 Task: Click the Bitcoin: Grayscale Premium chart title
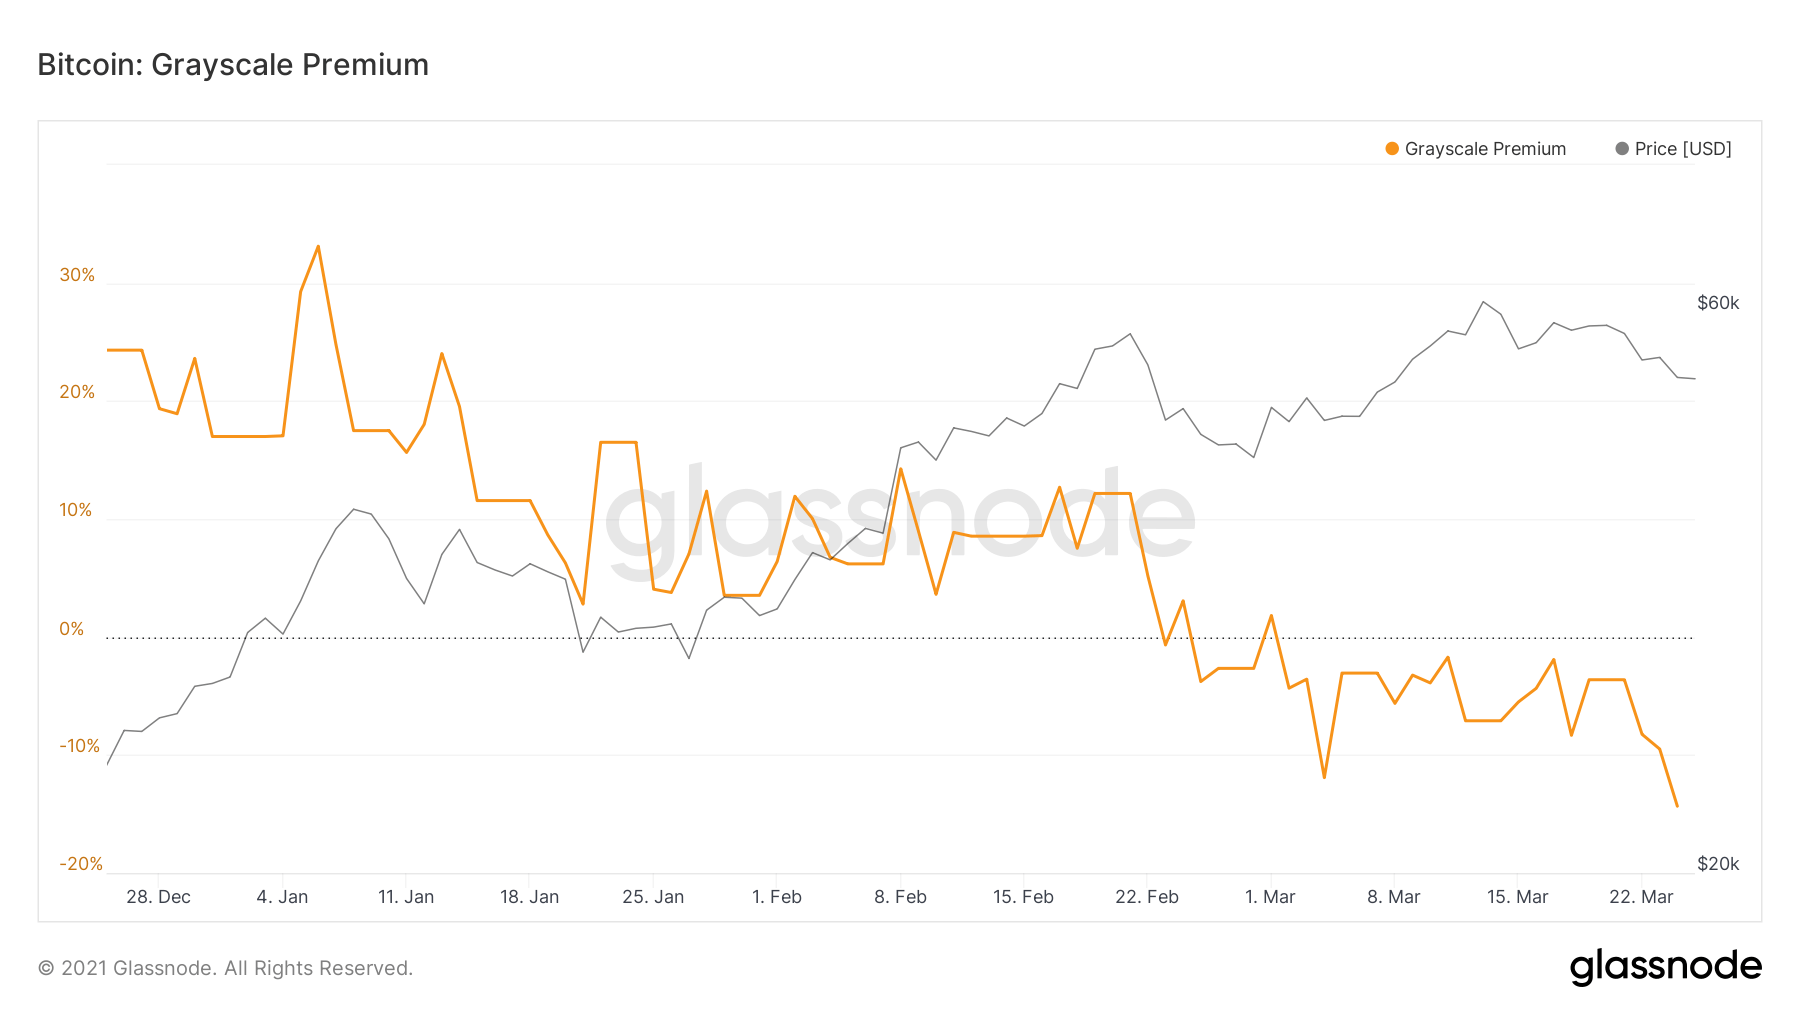pyautogui.click(x=233, y=65)
